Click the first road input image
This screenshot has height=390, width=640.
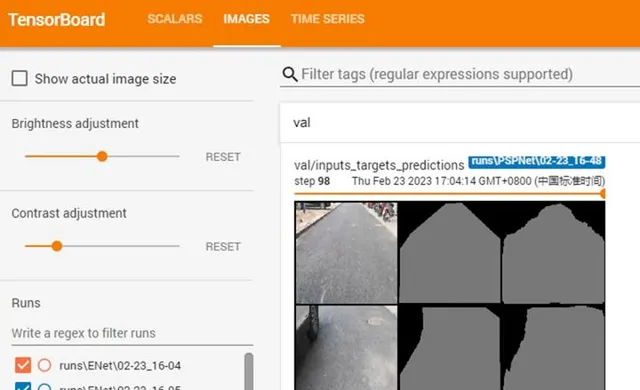click(x=346, y=253)
